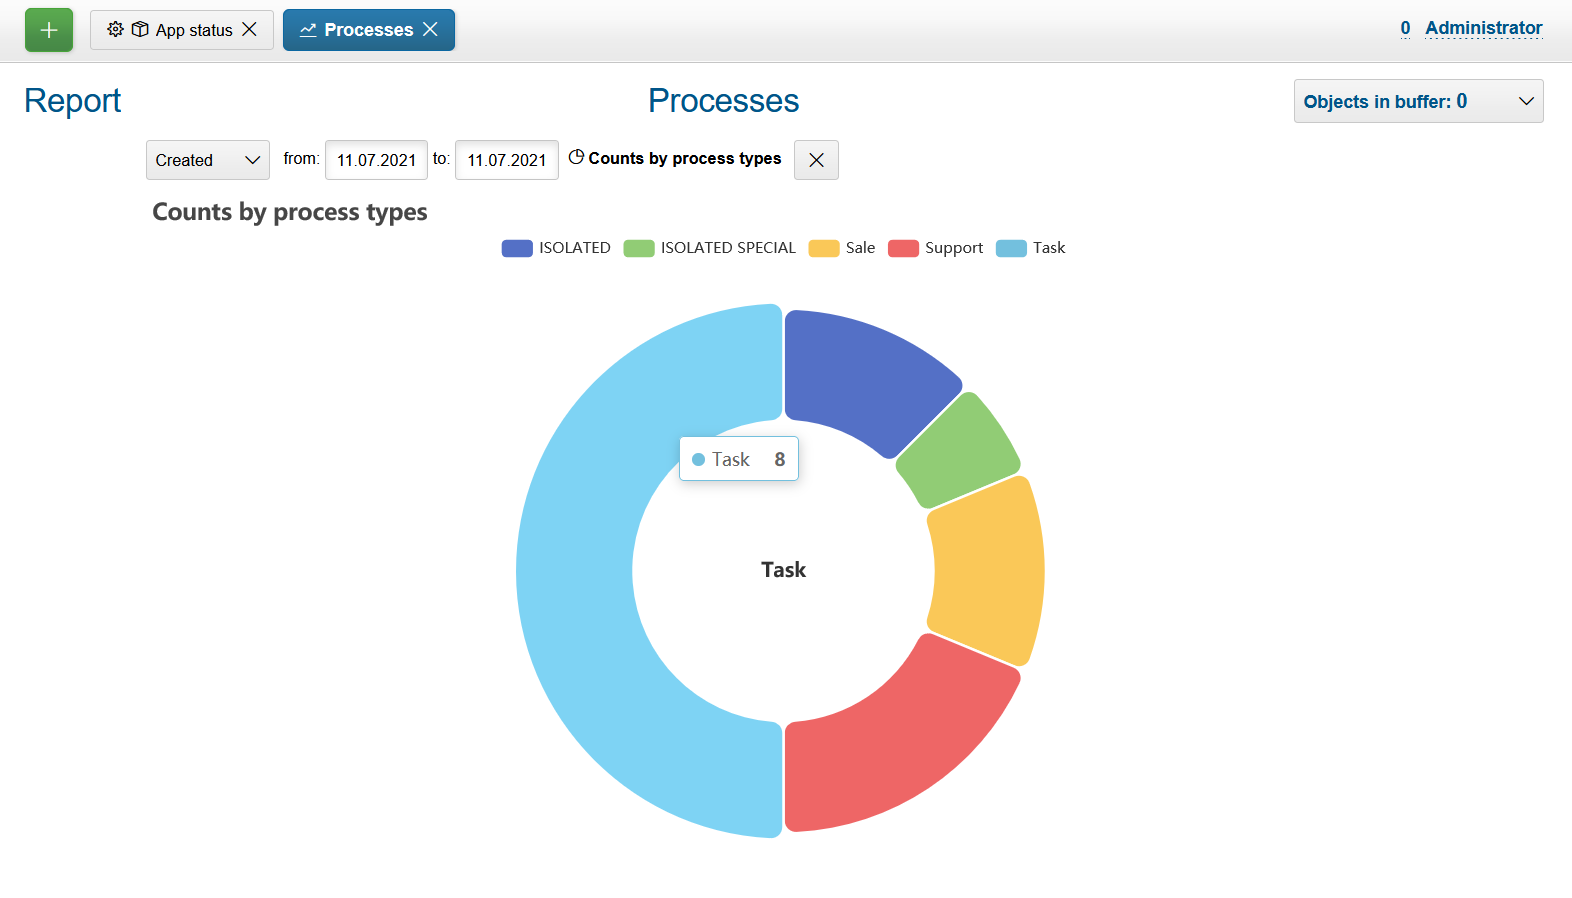Hide the Sale series via legend
Viewport: 1572px width, 898px height.
coord(842,248)
